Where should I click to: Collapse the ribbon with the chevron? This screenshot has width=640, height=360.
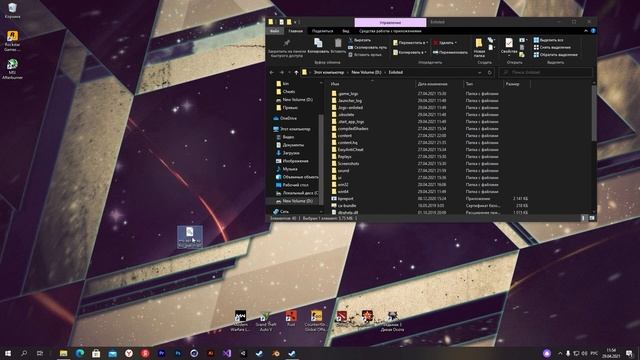[586, 31]
